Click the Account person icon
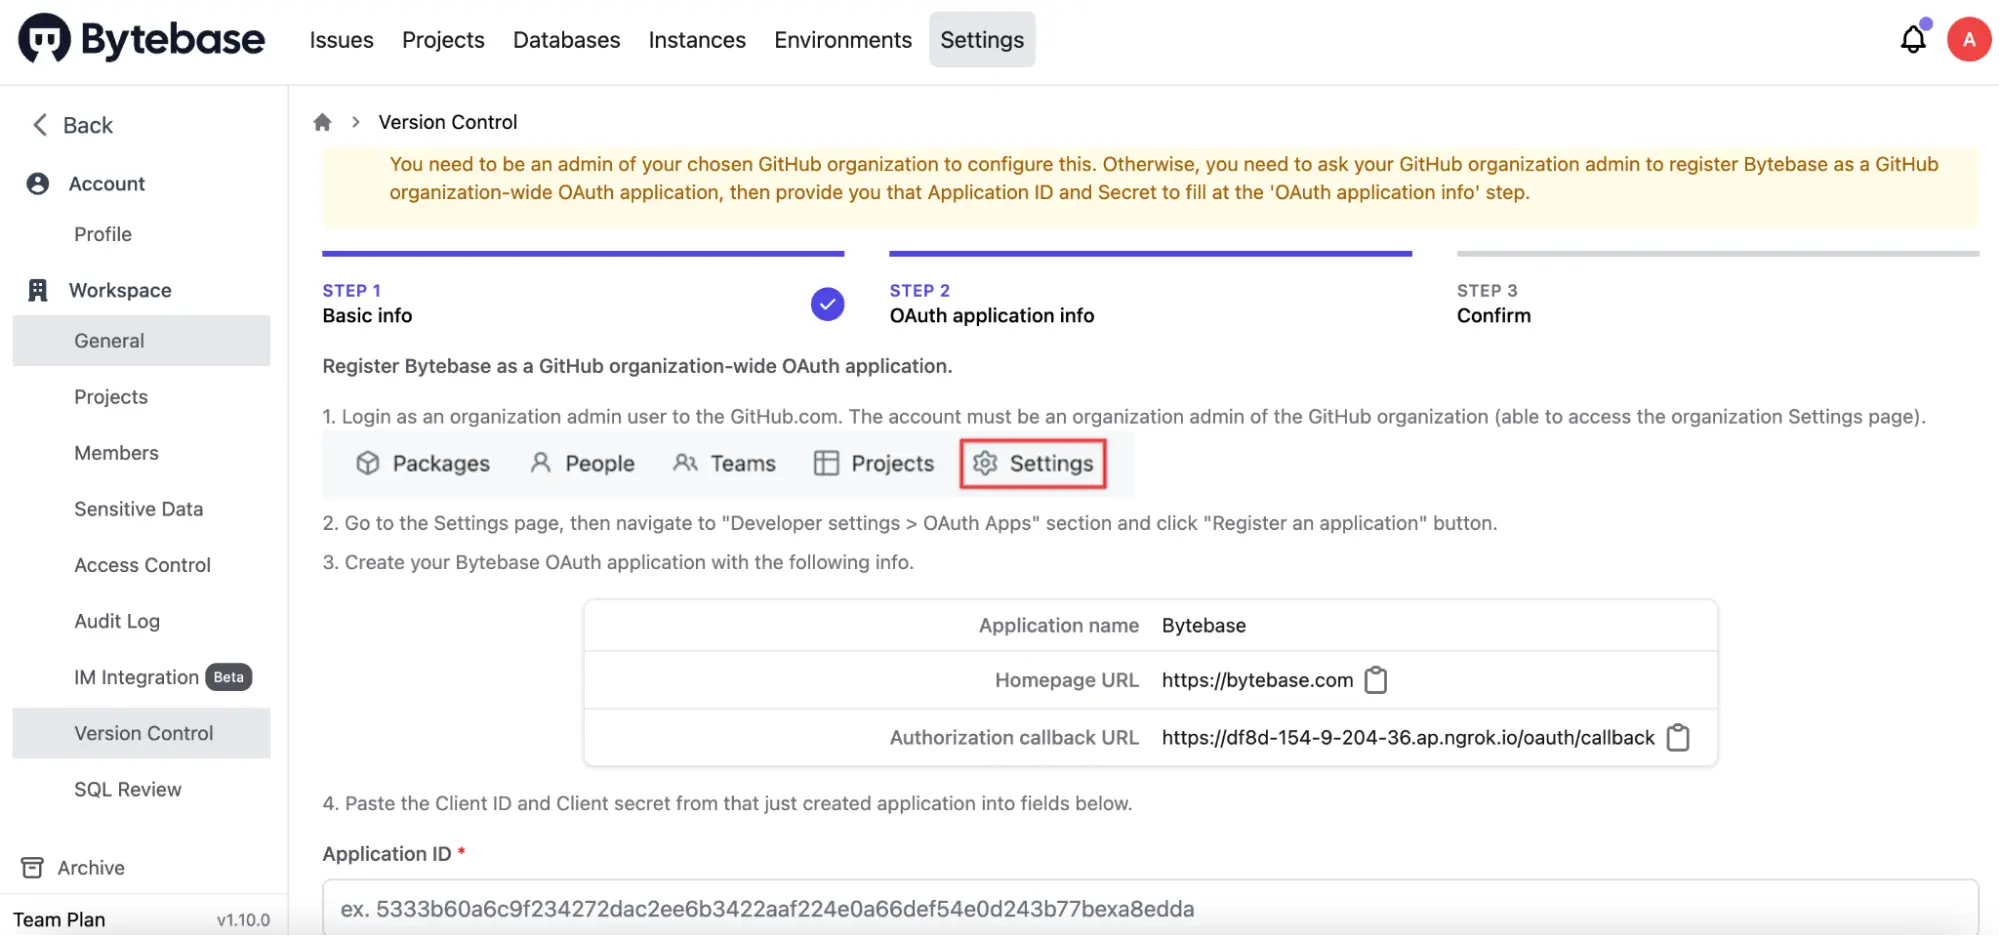 point(38,184)
